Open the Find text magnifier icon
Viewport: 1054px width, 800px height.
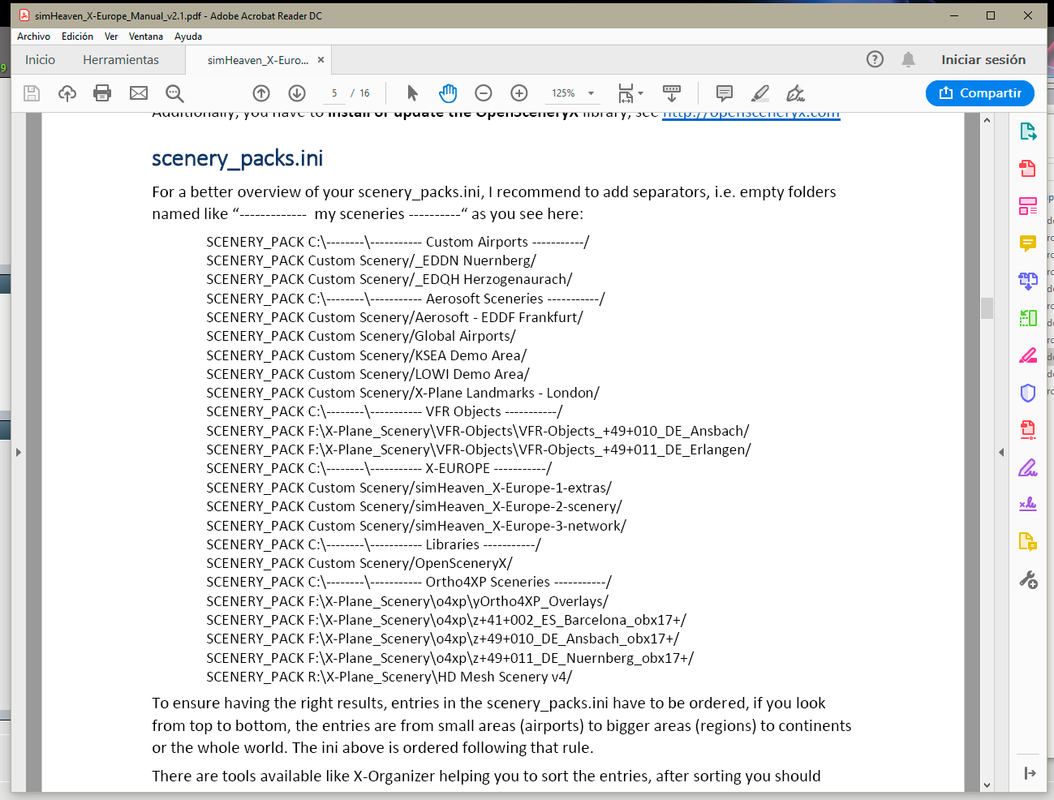pos(174,93)
